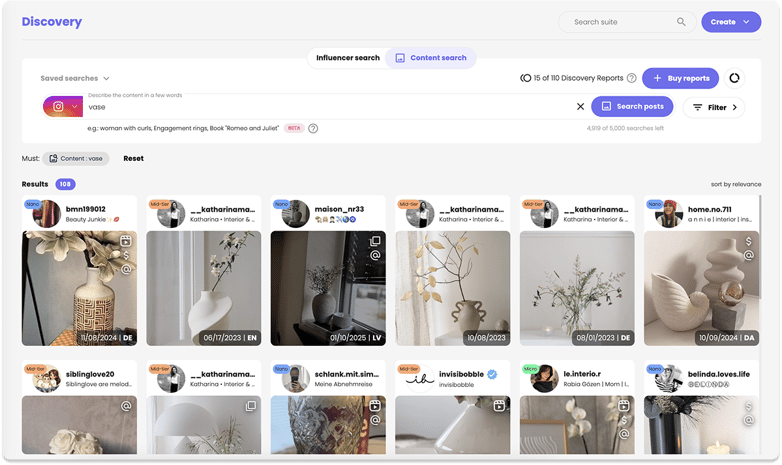The height and width of the screenshot is (465, 782).
Task: Click the content description input containing vase
Action: click(329, 107)
